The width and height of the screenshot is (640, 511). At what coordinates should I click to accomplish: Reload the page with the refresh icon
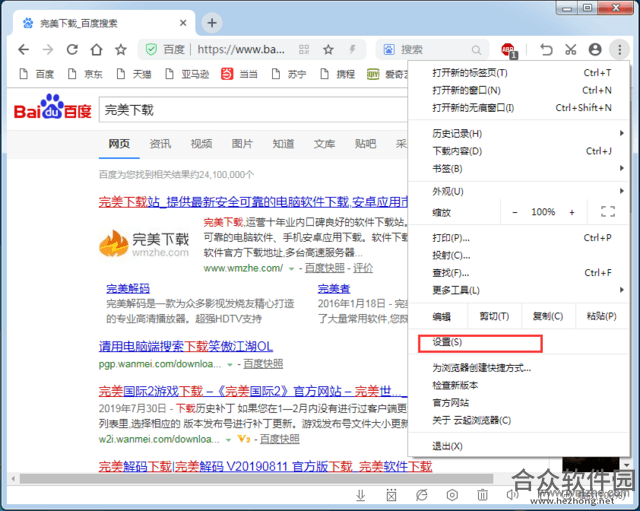tap(72, 50)
